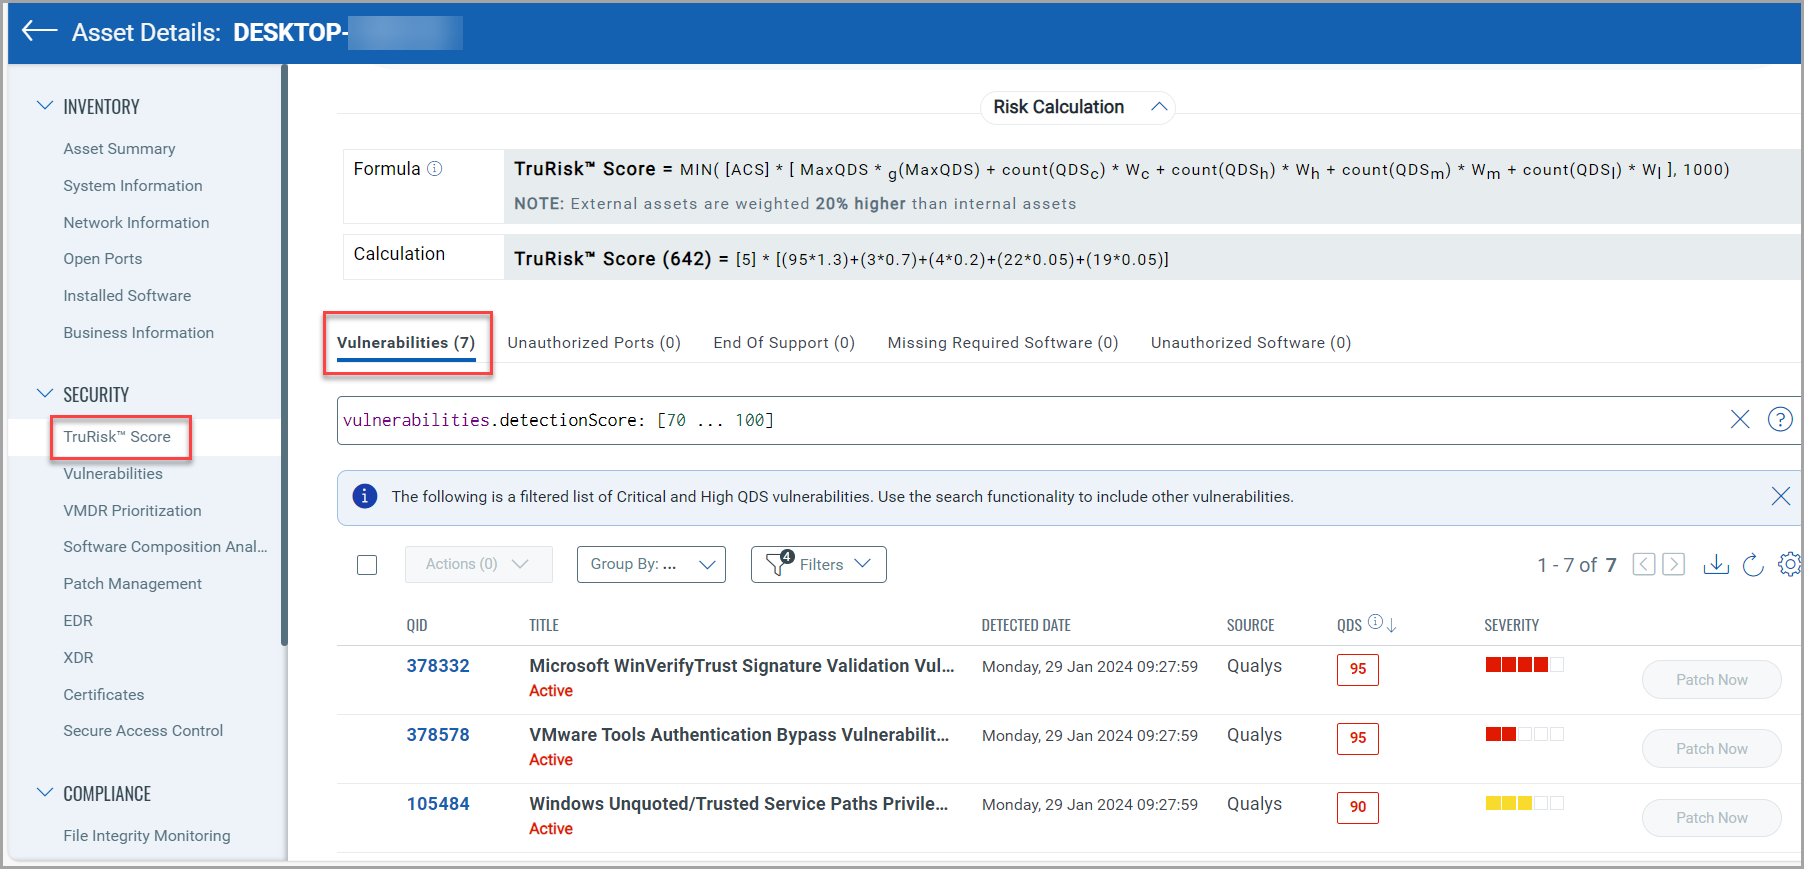Select TruRisk Score in sidebar
The width and height of the screenshot is (1804, 869).
click(117, 436)
